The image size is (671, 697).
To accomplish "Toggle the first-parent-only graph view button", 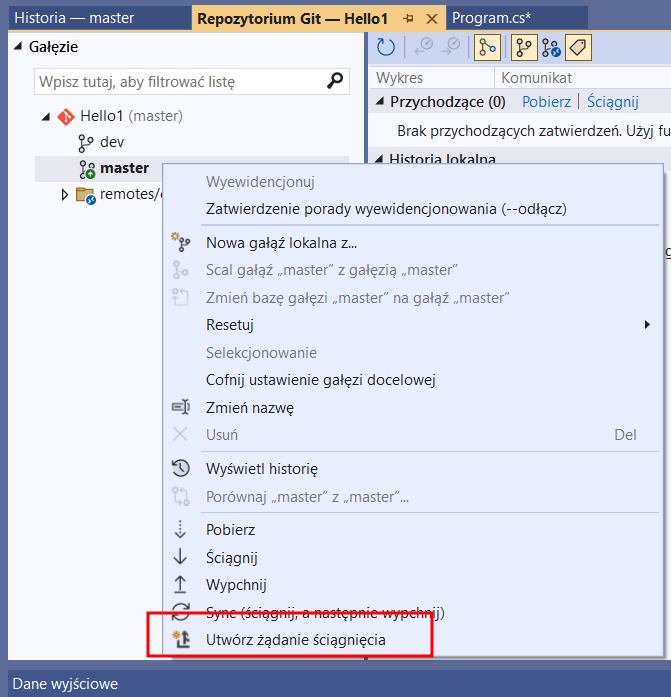I will [486, 46].
